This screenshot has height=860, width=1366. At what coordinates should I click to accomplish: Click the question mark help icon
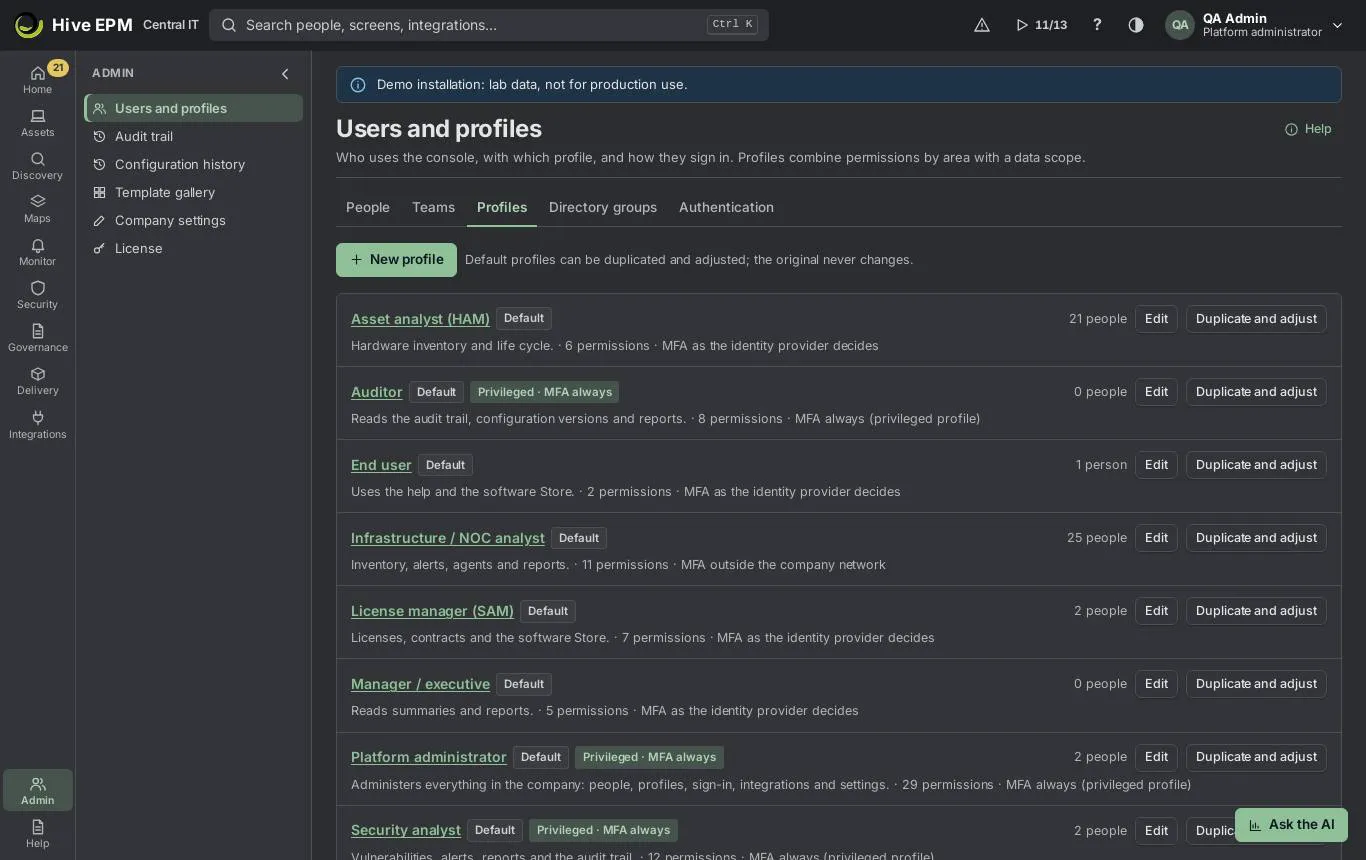[x=1097, y=25]
